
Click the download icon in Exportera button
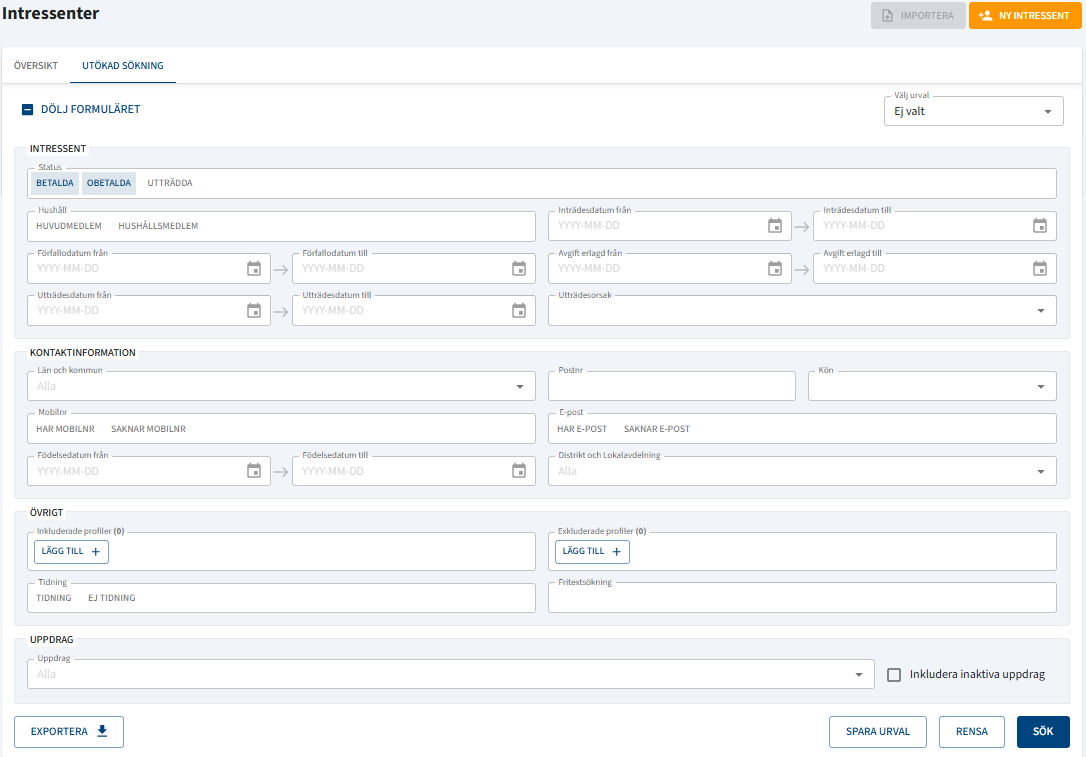[103, 731]
